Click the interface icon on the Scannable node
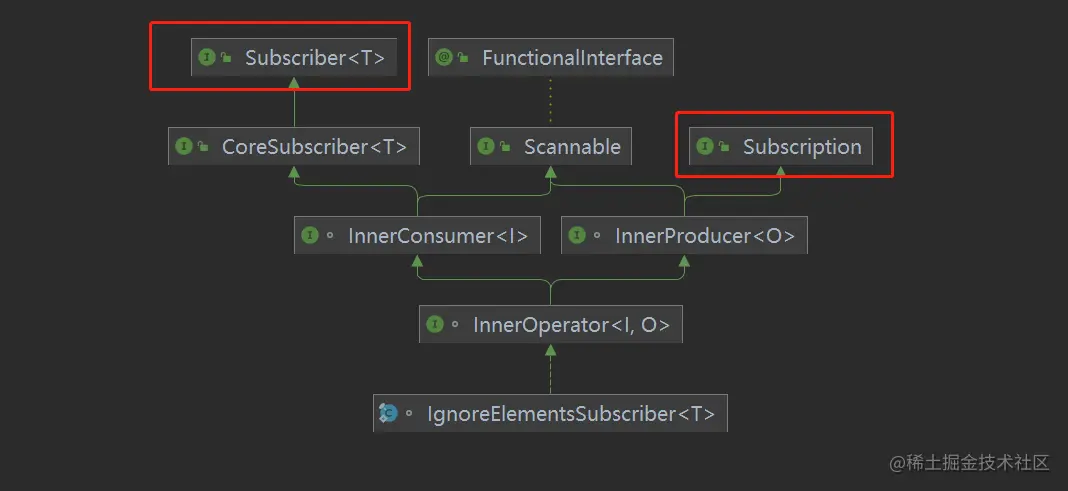Viewport: 1068px width, 491px height. tap(486, 147)
